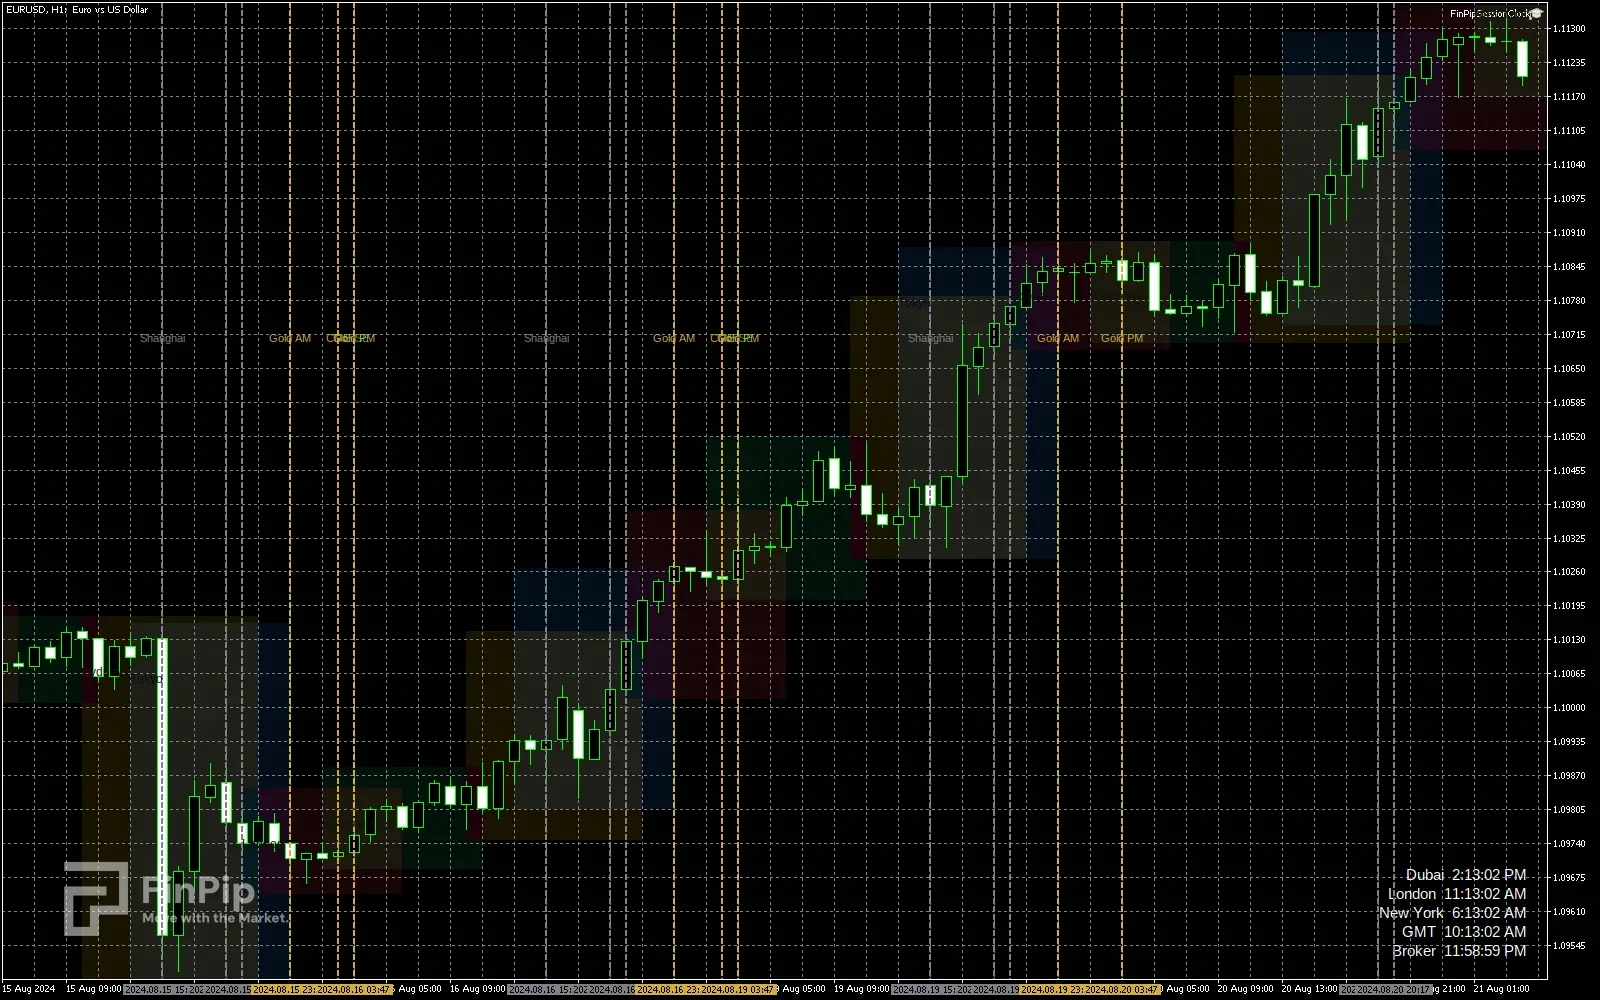
Task: Click the 19 Aug 09:00 time axis label
Action: coord(861,989)
